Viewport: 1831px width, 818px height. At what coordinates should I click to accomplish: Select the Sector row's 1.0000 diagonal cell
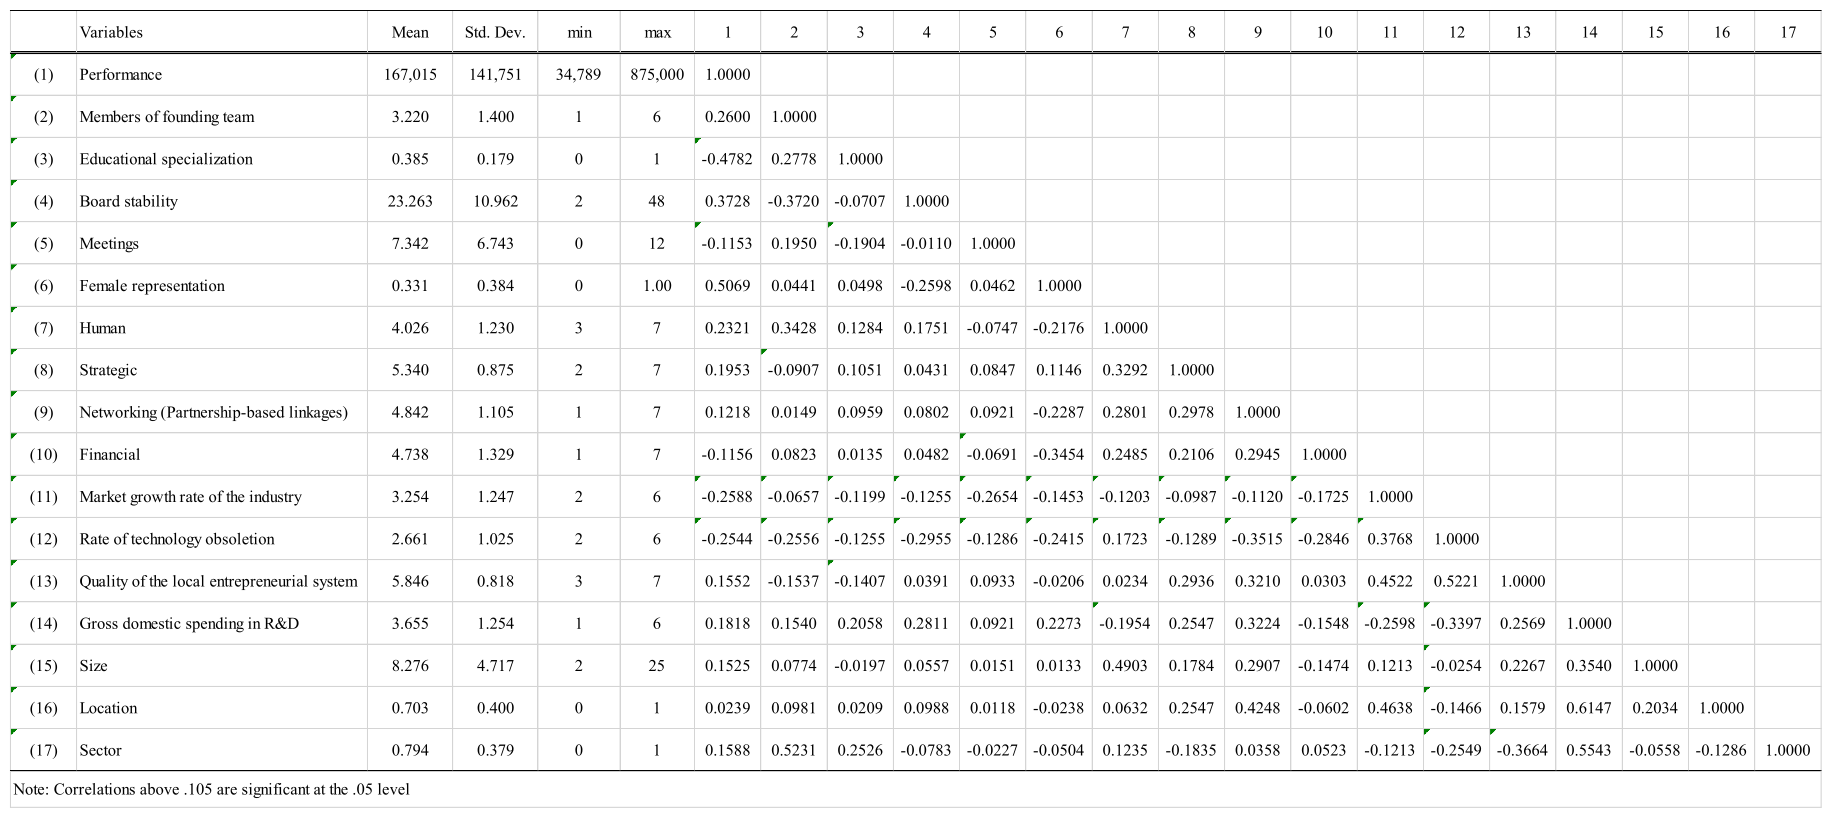tap(1787, 750)
